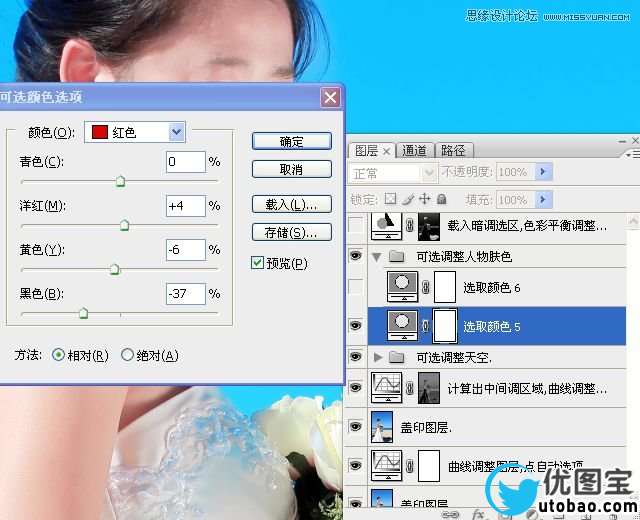Image resolution: width=640 pixels, height=520 pixels.
Task: Open the 填充 slider arrow
Action: (x=543, y=200)
